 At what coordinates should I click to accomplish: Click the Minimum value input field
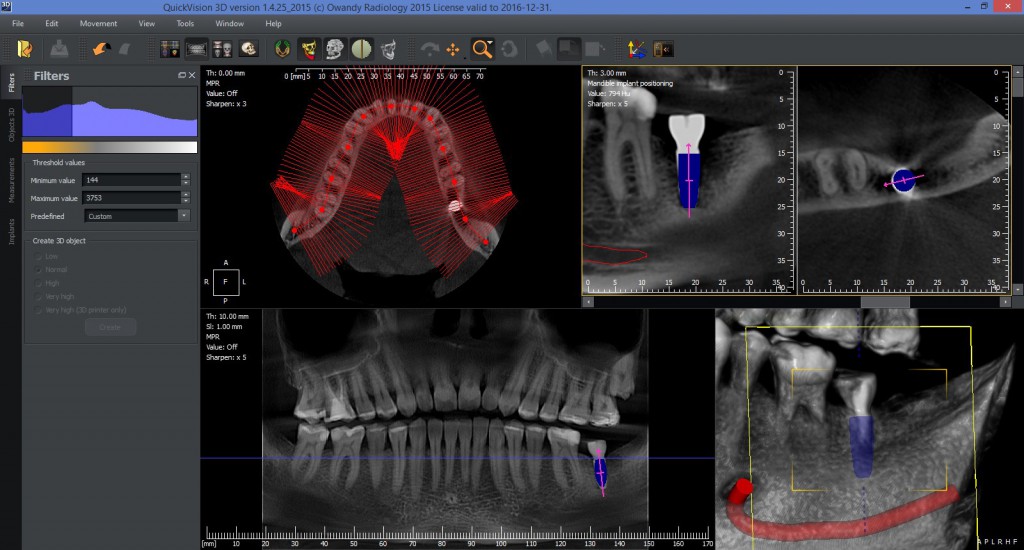(x=131, y=180)
